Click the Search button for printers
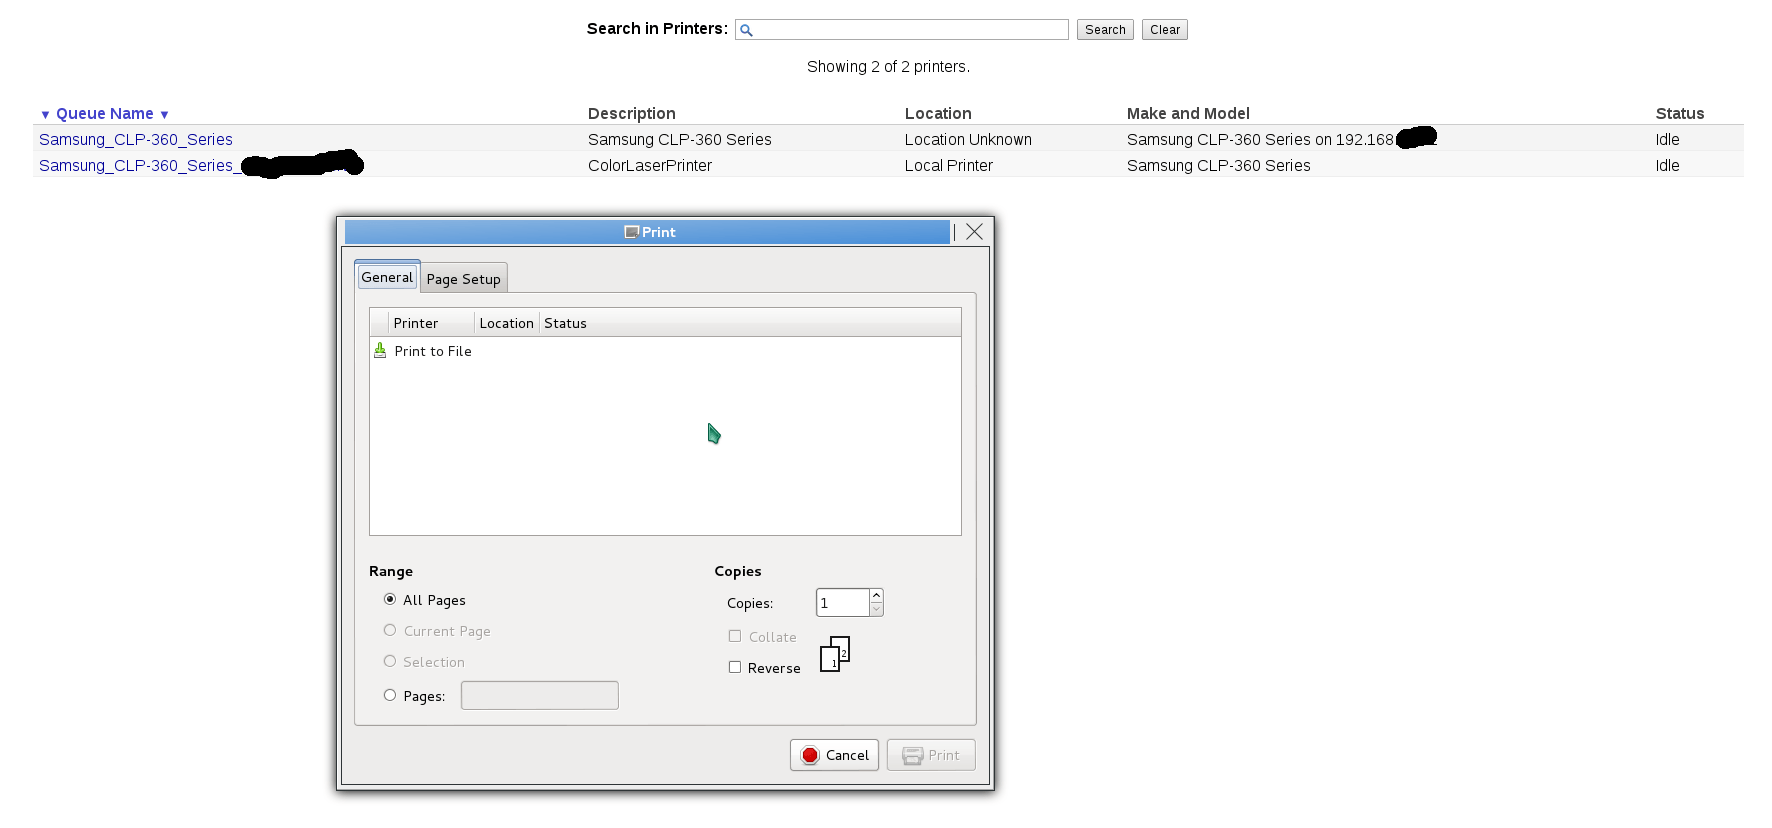 click(x=1105, y=30)
